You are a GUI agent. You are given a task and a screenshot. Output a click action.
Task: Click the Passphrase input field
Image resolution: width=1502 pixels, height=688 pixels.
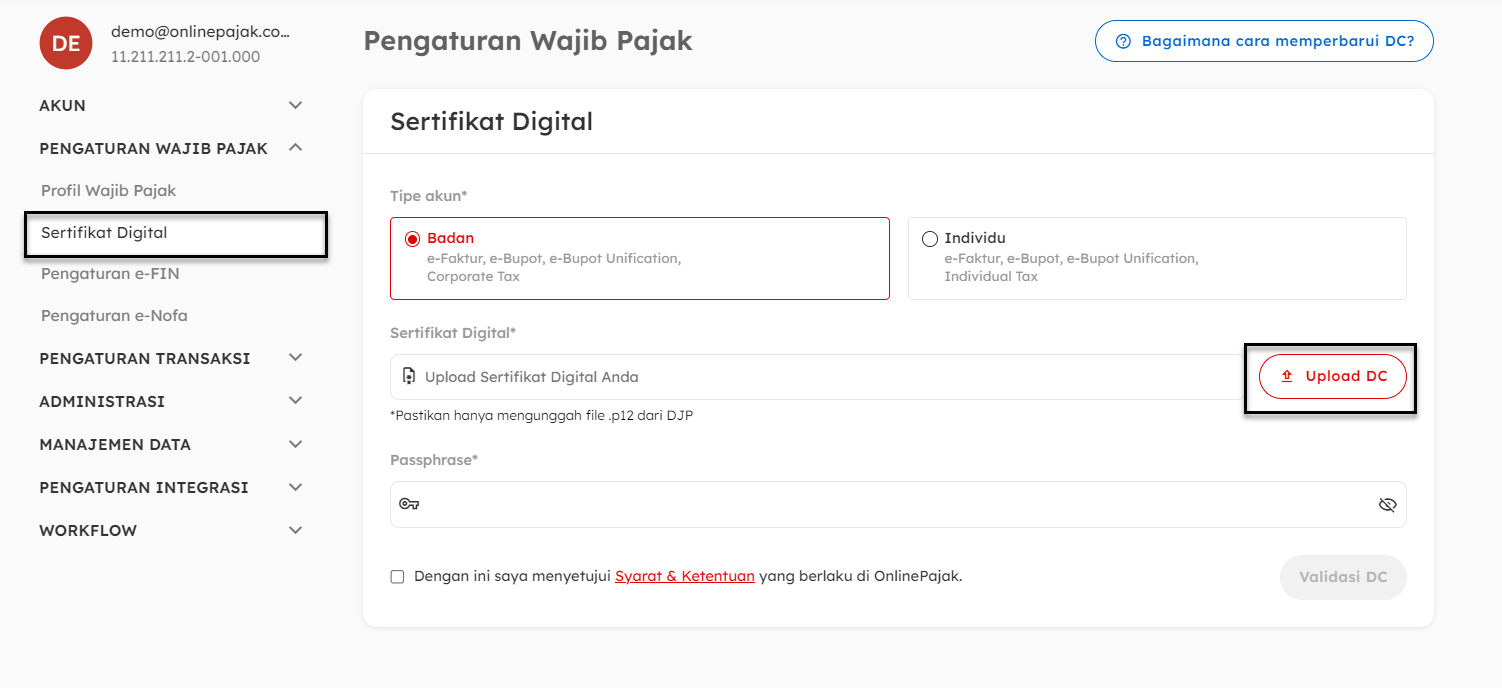890,505
